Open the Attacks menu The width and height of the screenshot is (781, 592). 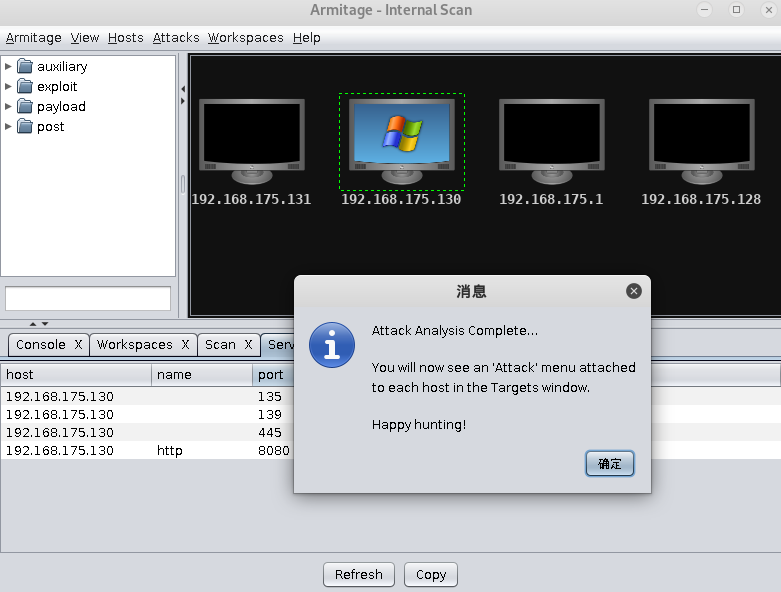176,38
